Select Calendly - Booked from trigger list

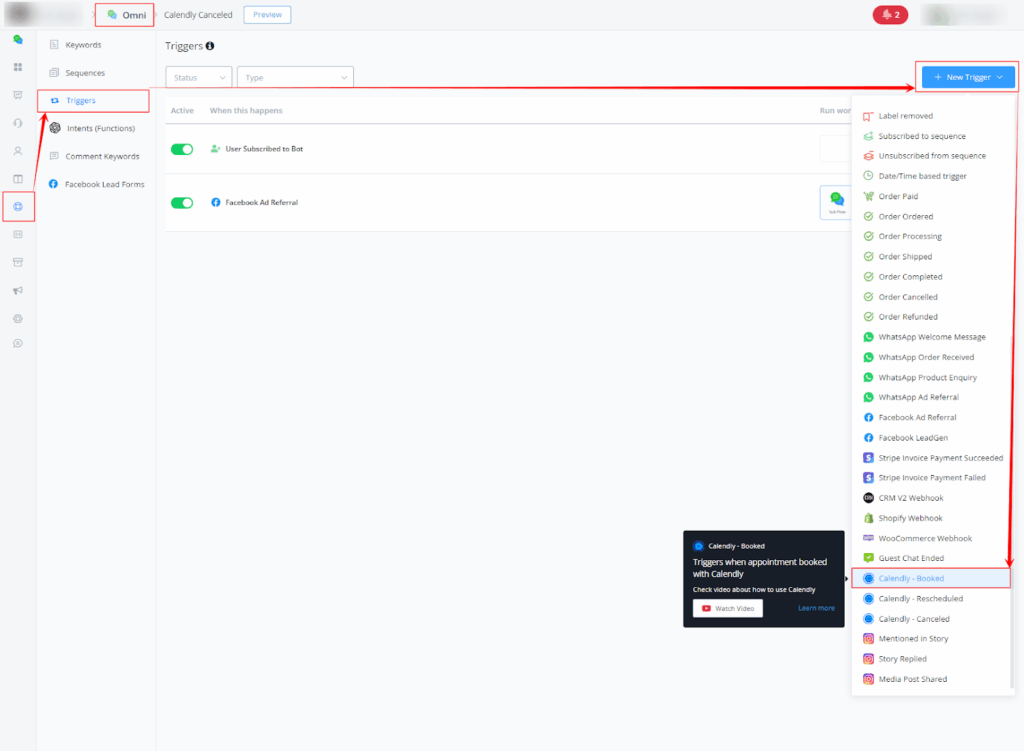click(x=911, y=578)
